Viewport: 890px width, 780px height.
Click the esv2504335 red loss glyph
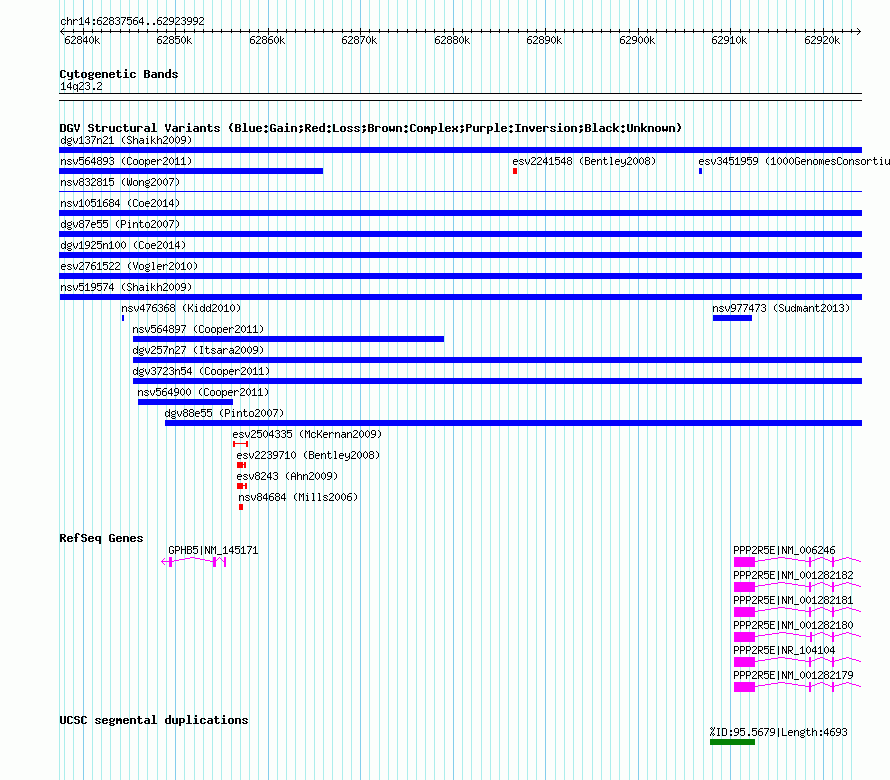[x=241, y=444]
